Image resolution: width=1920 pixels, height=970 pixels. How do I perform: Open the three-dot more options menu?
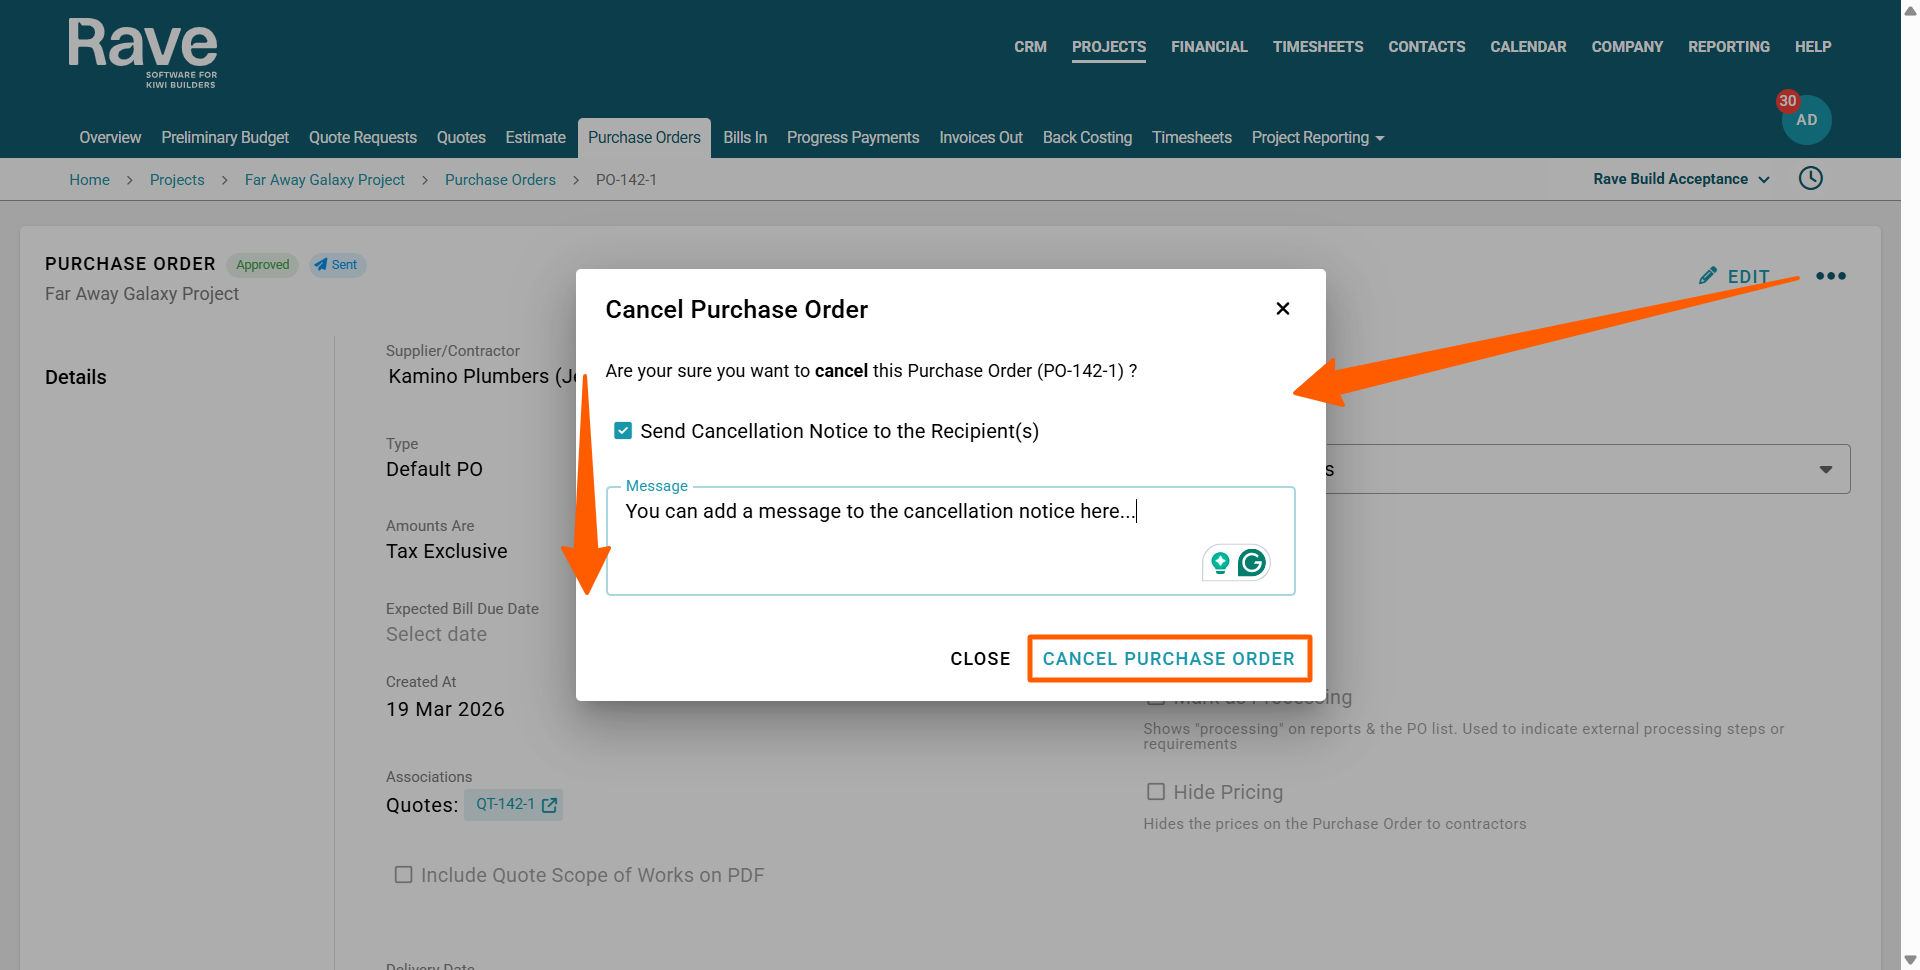coord(1831,276)
